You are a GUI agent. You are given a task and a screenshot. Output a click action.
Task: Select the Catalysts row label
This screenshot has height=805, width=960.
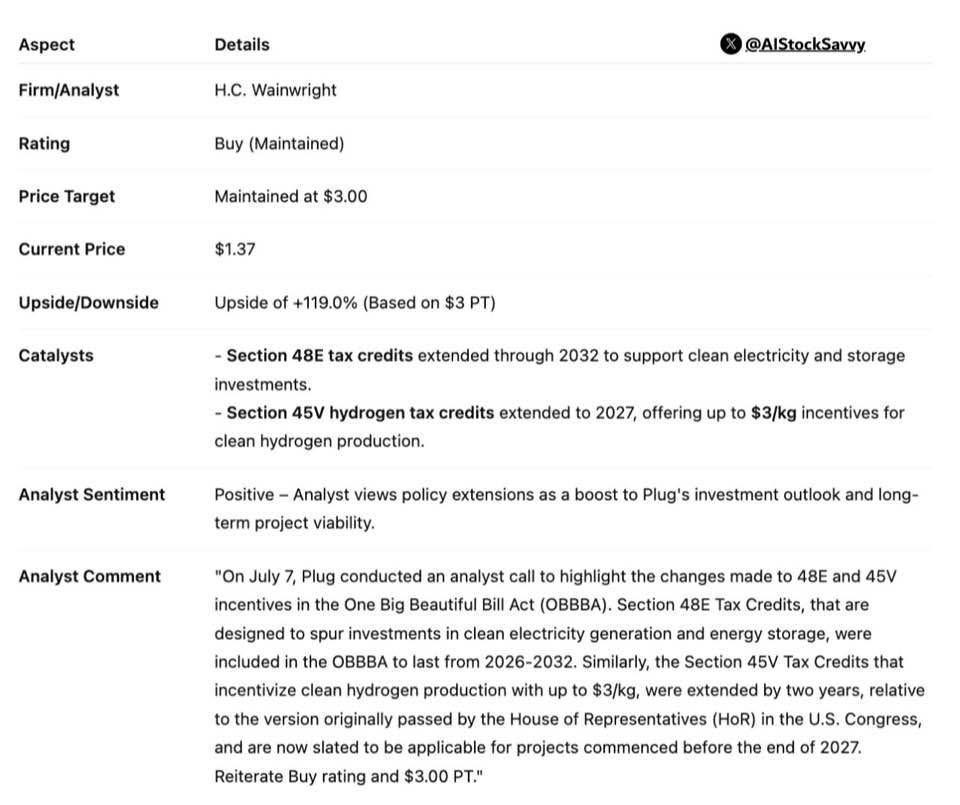tap(54, 356)
